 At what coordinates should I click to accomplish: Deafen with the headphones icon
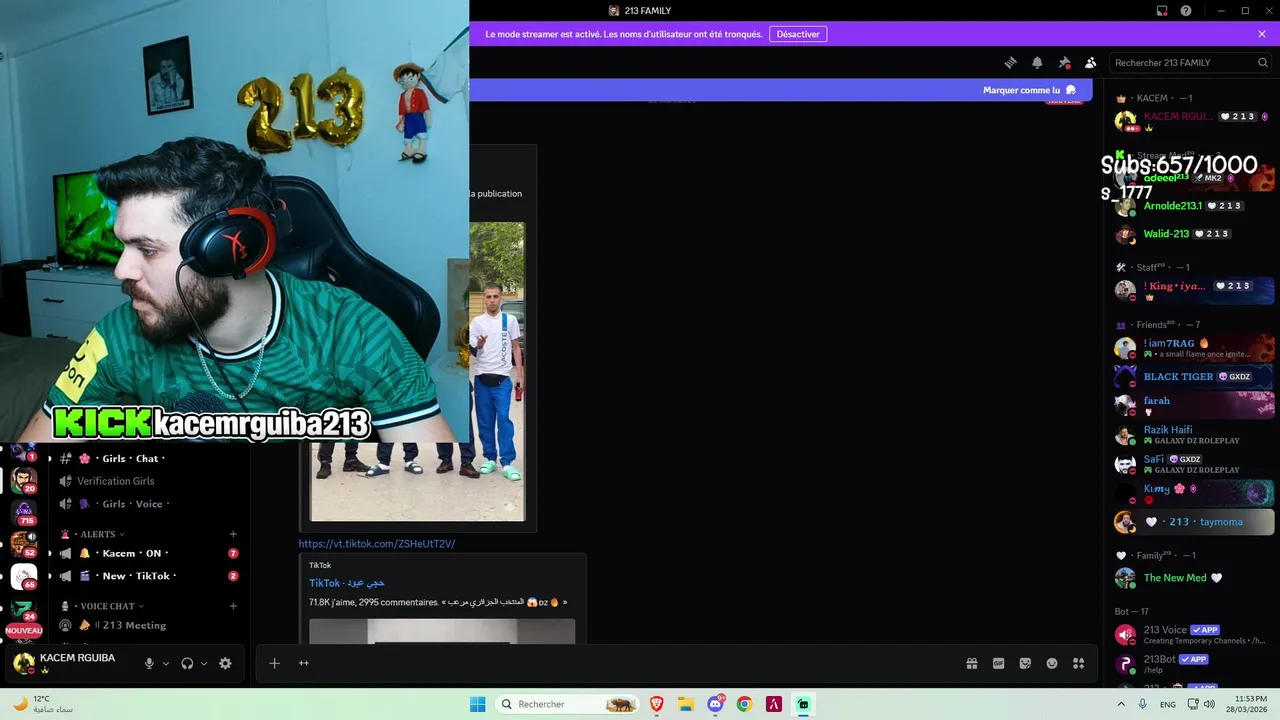coord(187,663)
